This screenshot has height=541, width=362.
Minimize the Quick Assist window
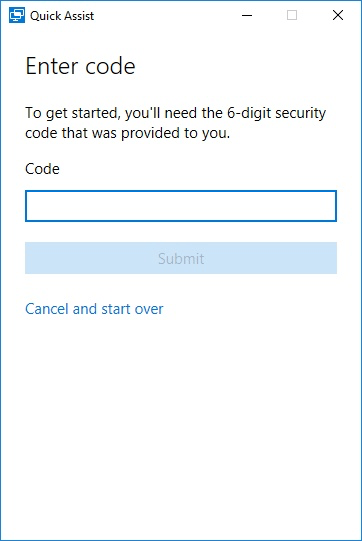tap(247, 16)
